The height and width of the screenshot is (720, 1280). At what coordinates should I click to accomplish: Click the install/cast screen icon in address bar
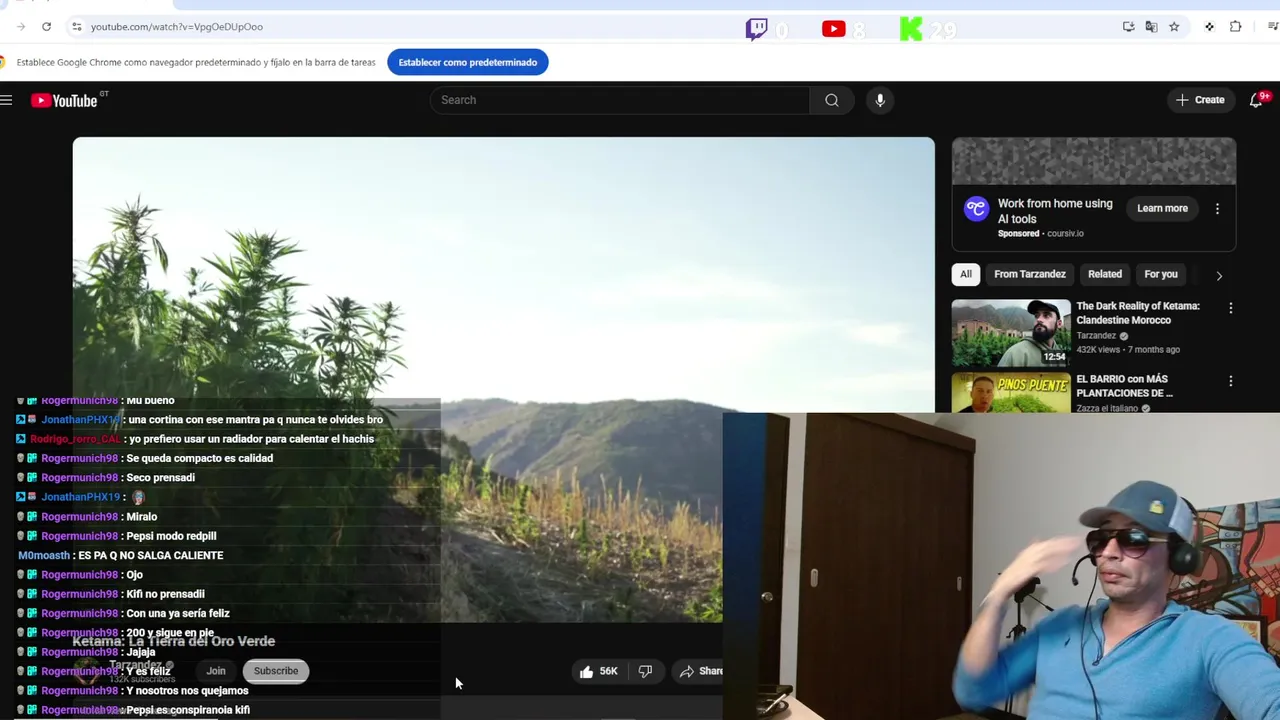(x=1128, y=27)
